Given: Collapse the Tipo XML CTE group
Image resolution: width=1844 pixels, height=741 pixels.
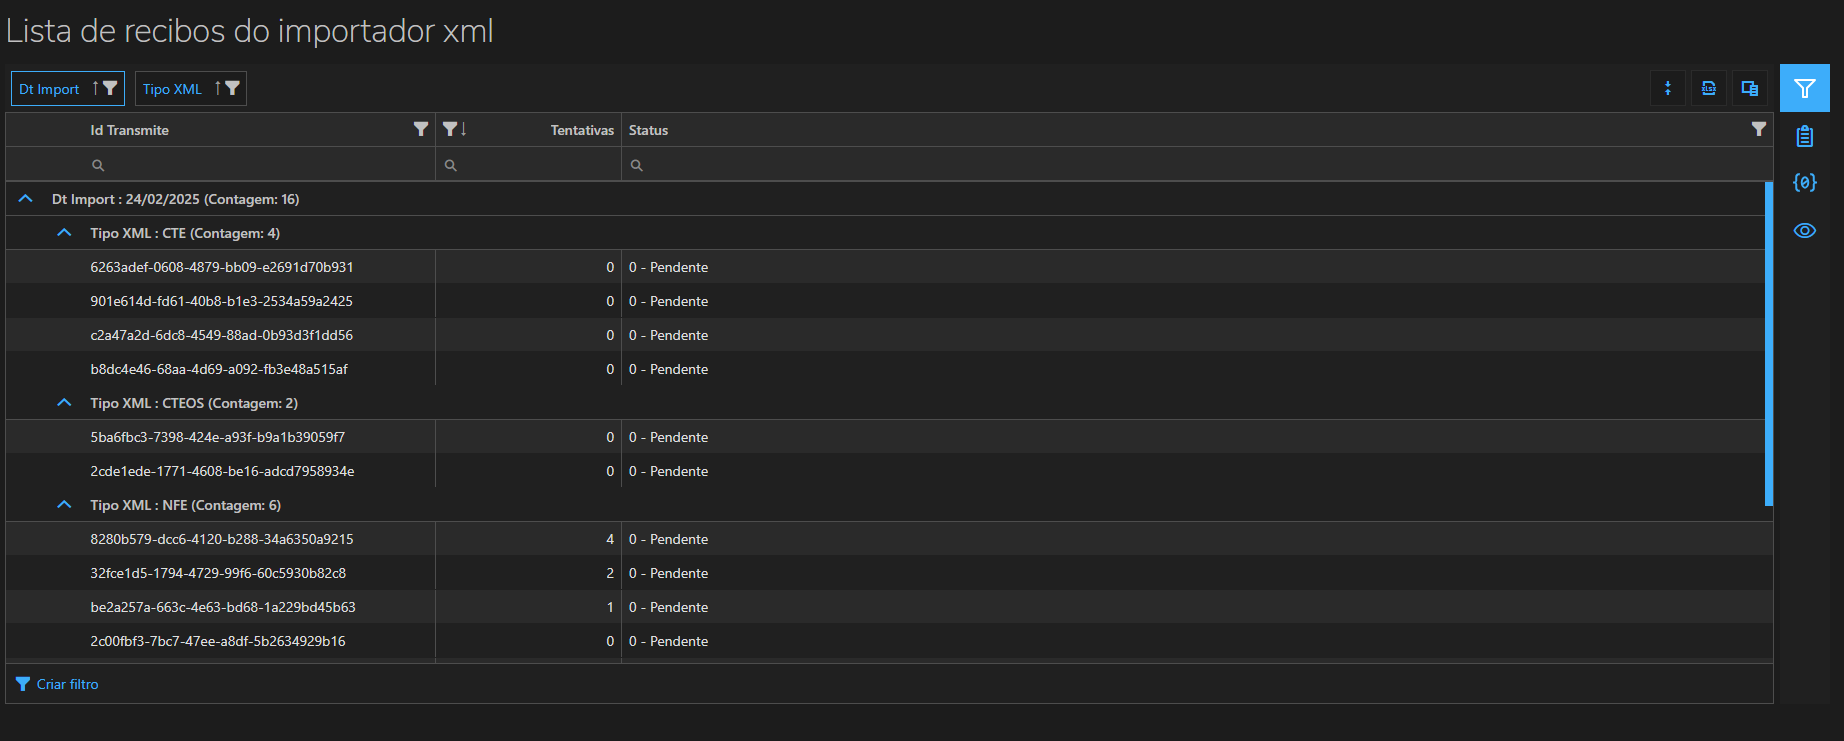Looking at the screenshot, I should (65, 233).
